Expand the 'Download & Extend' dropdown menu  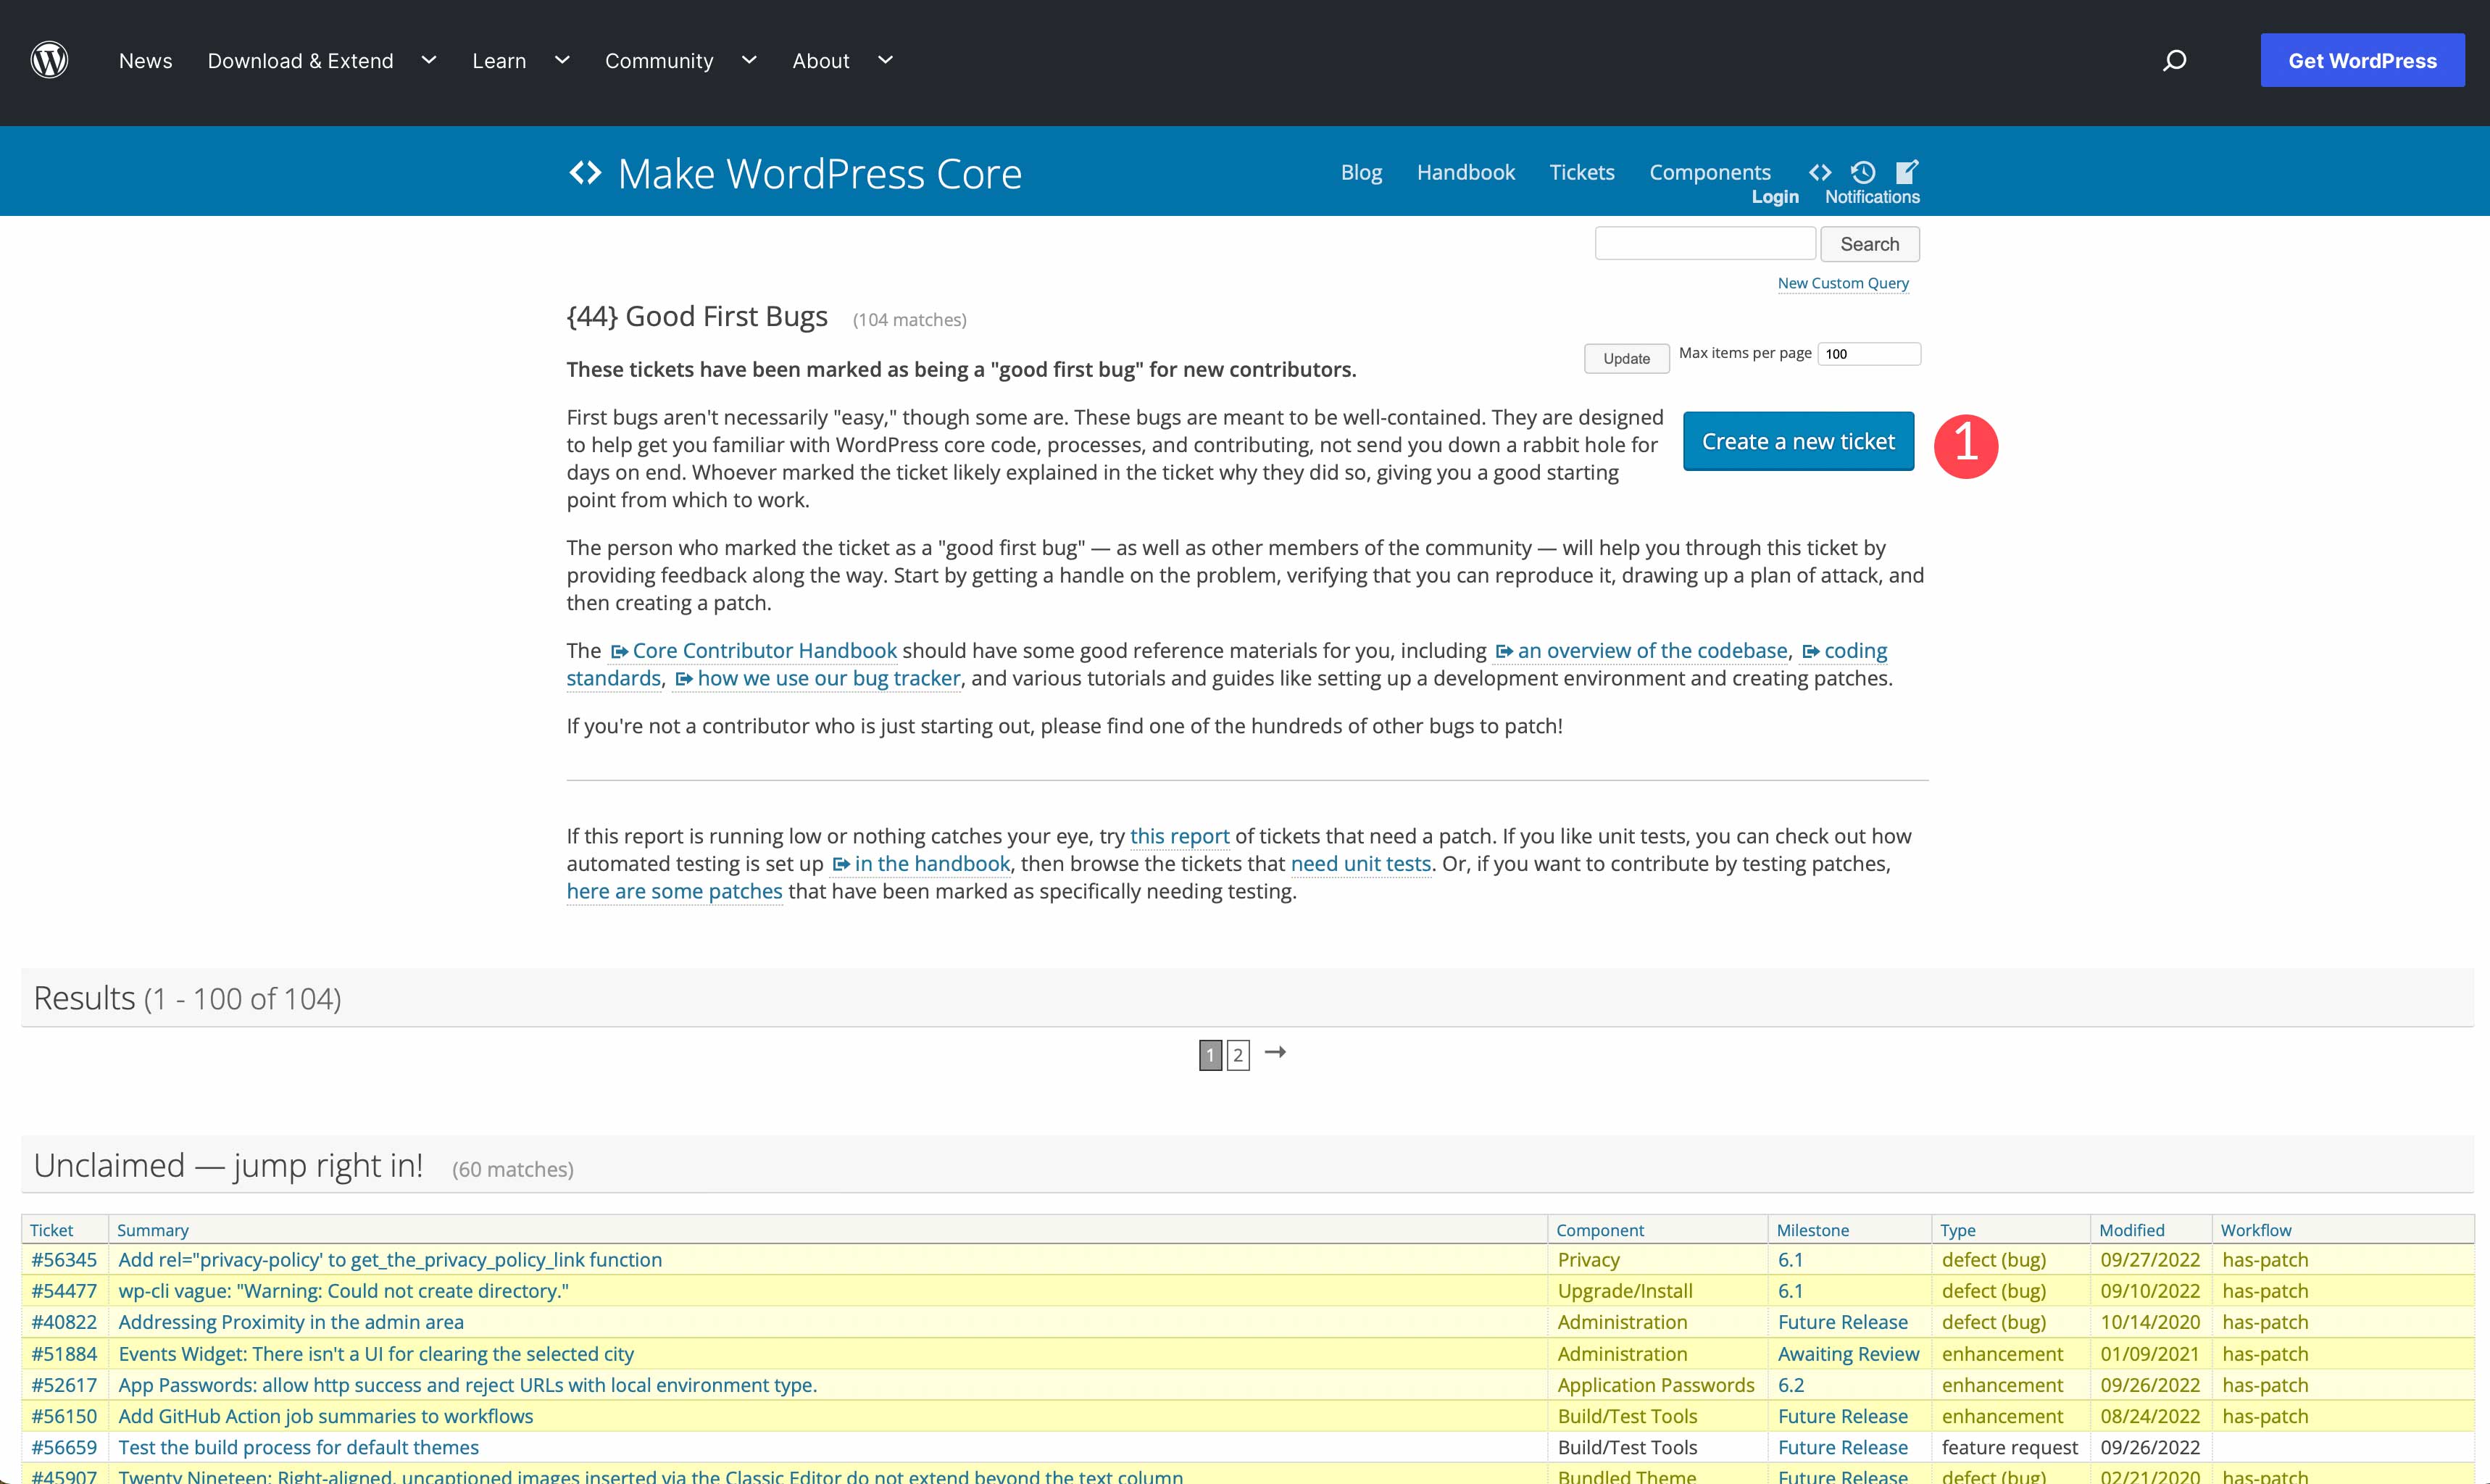pos(429,60)
